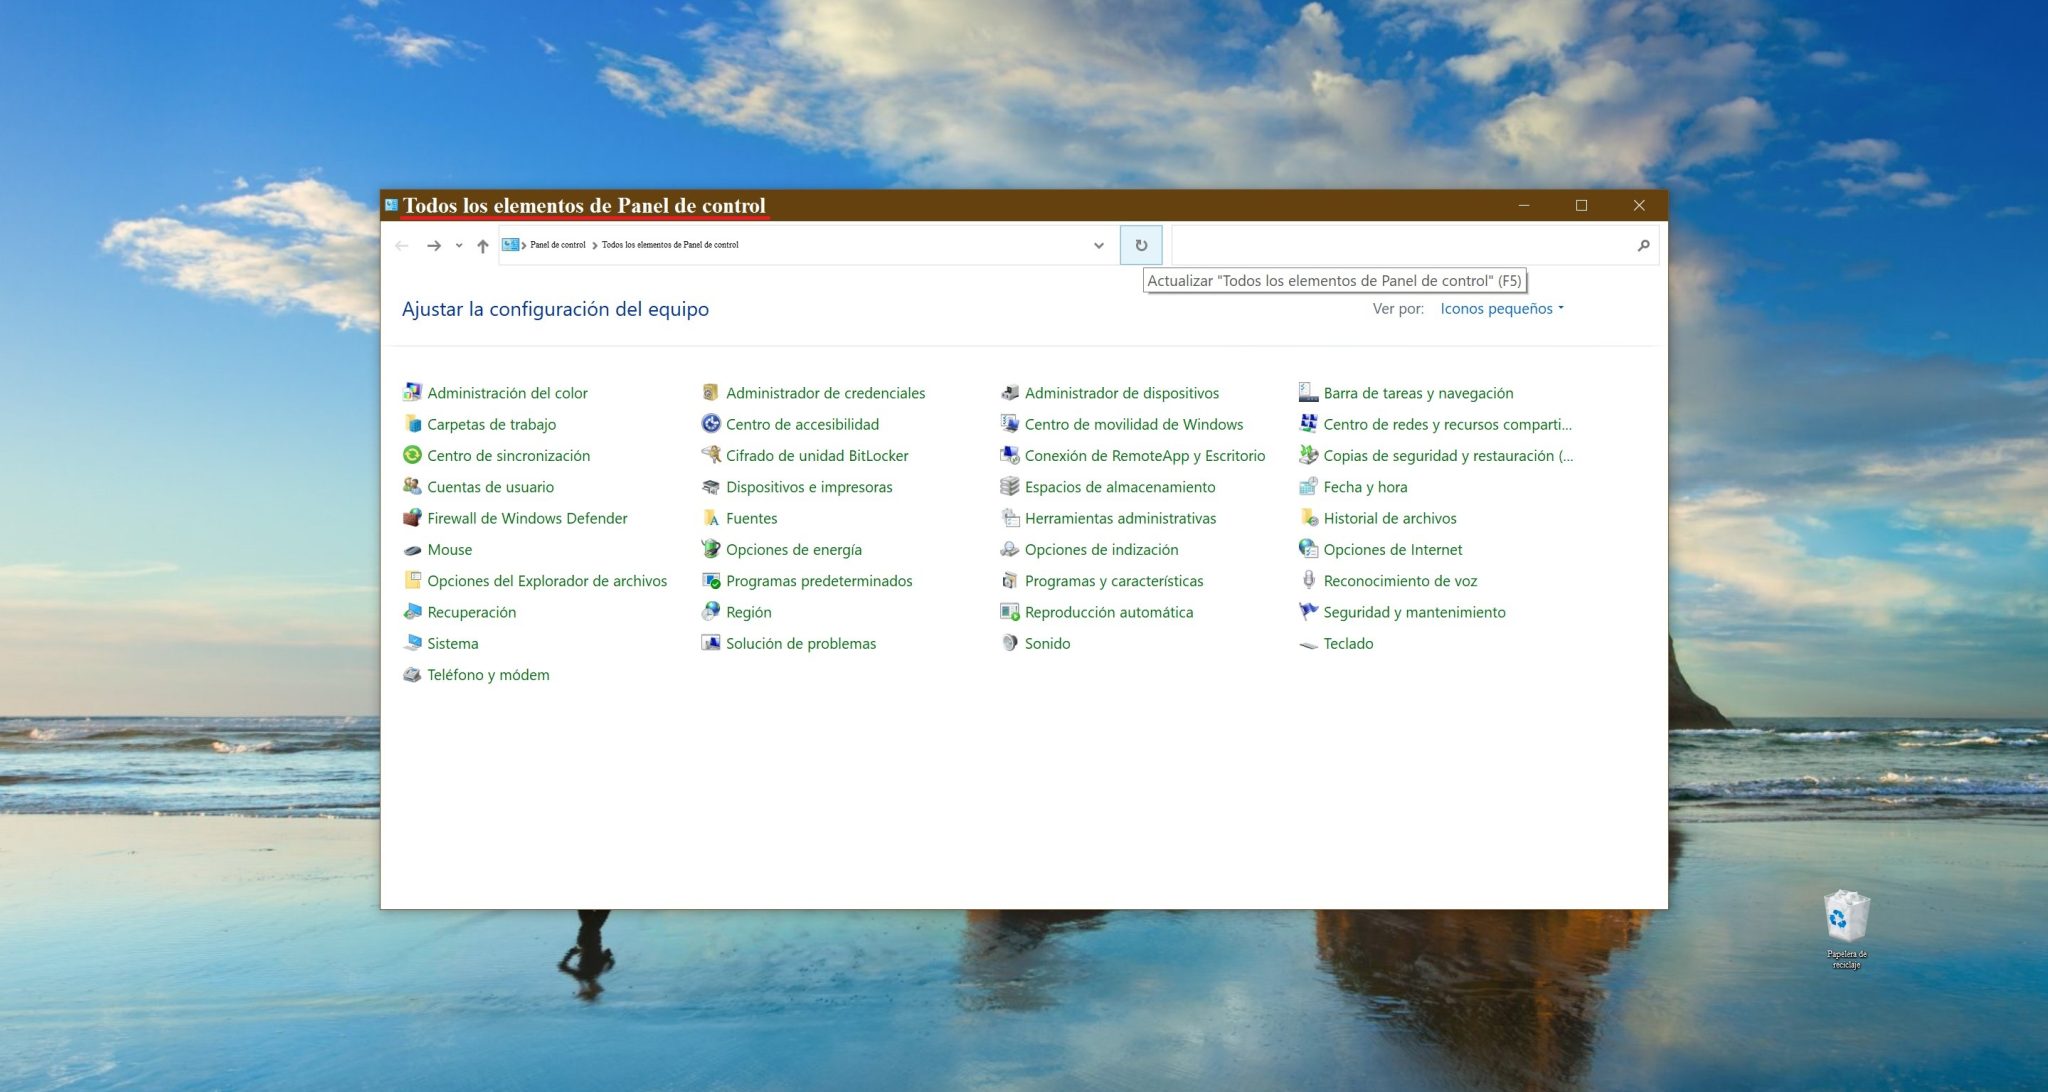Screen dimensions: 2048x1092
Task: Click the Control Panel title bar icon
Action: point(391,205)
